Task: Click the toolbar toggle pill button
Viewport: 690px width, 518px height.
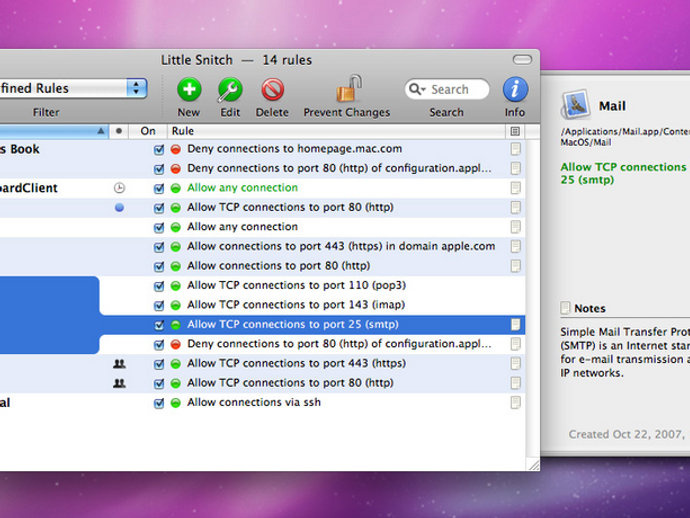Action: coord(522,59)
